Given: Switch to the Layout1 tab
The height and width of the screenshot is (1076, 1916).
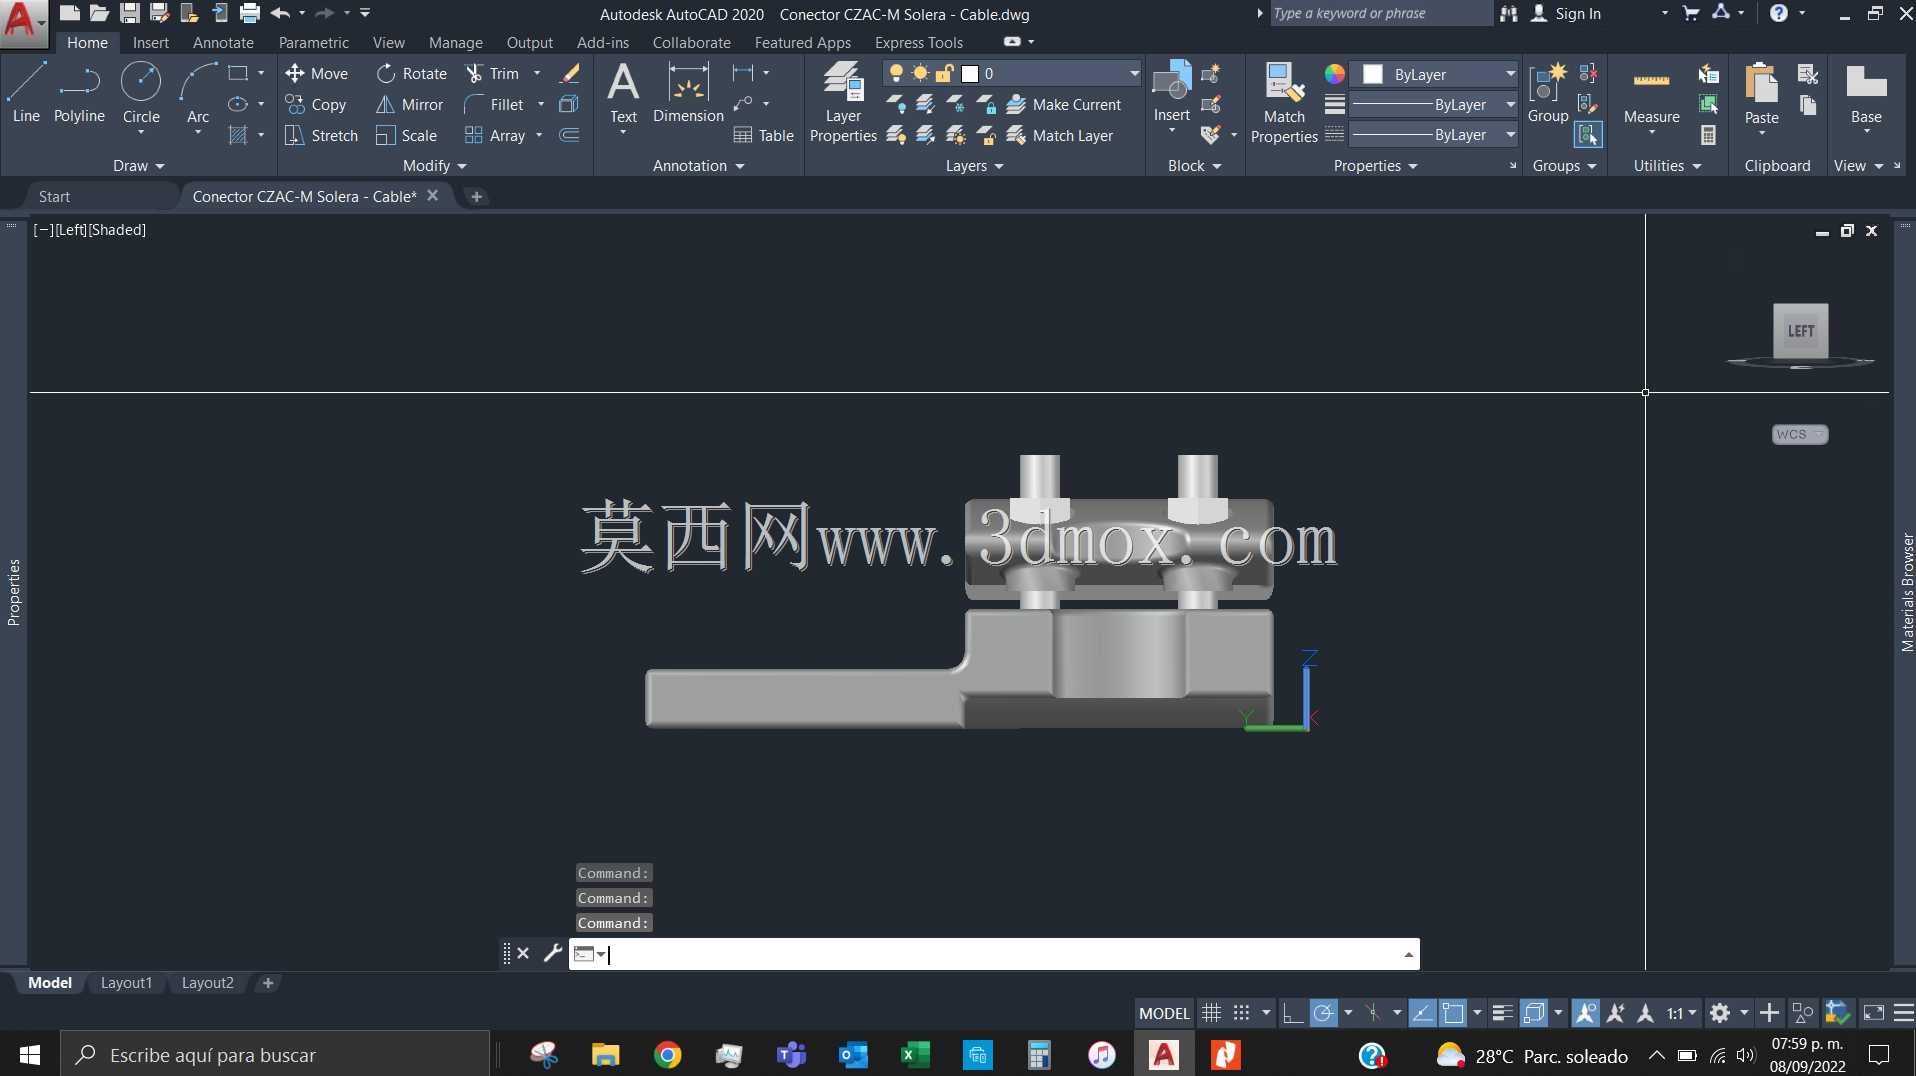Looking at the screenshot, I should tap(127, 983).
